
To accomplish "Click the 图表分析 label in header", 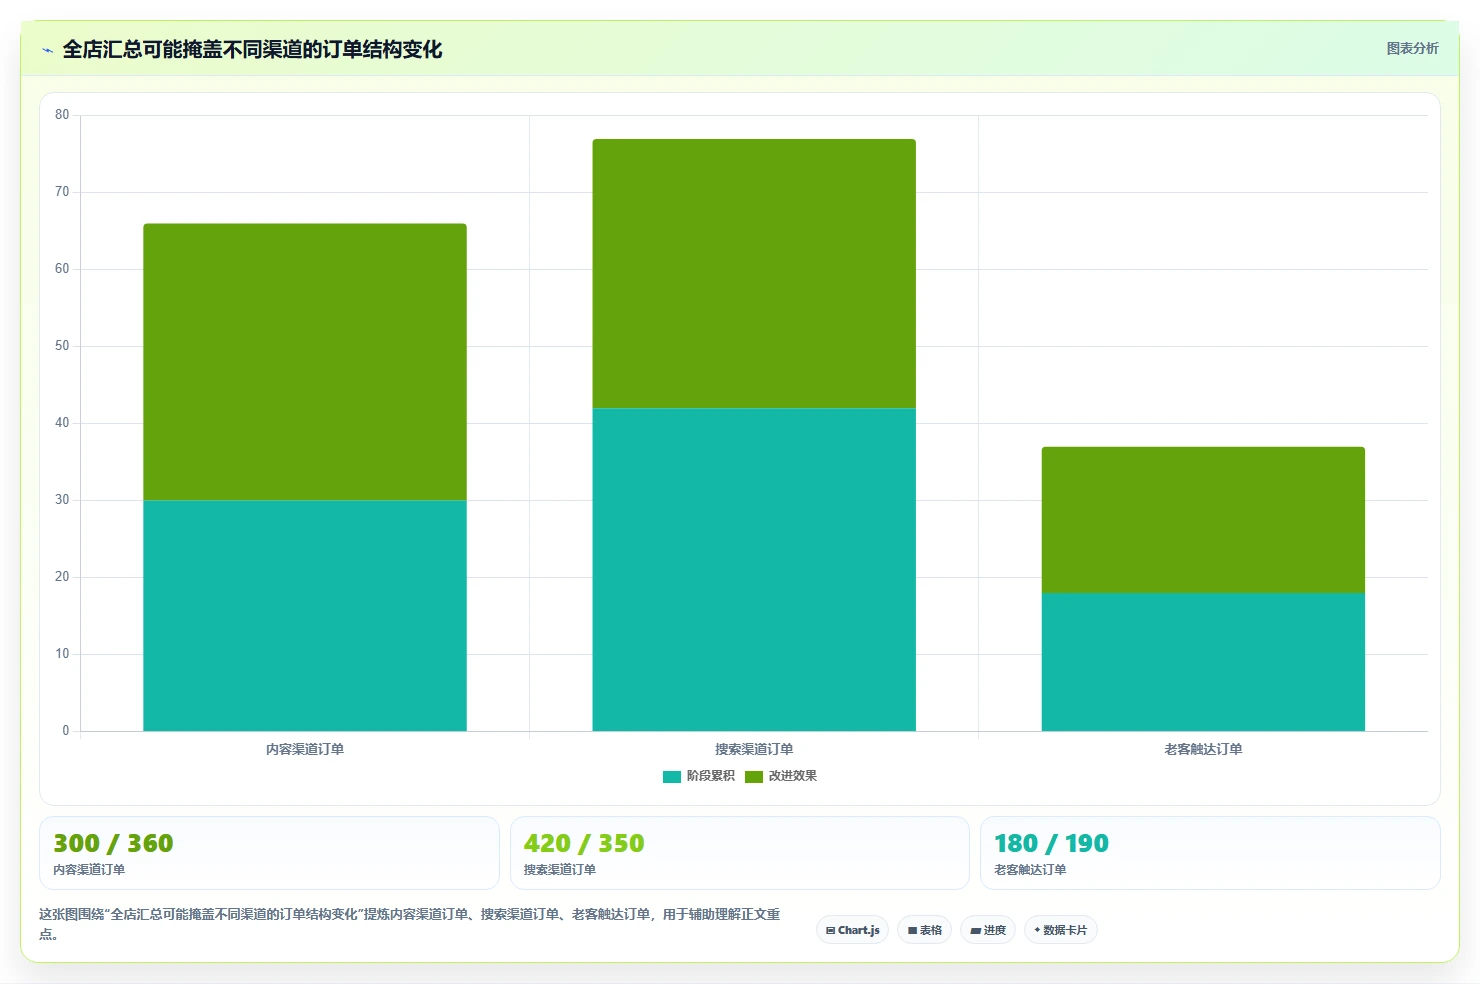I will click(1412, 48).
